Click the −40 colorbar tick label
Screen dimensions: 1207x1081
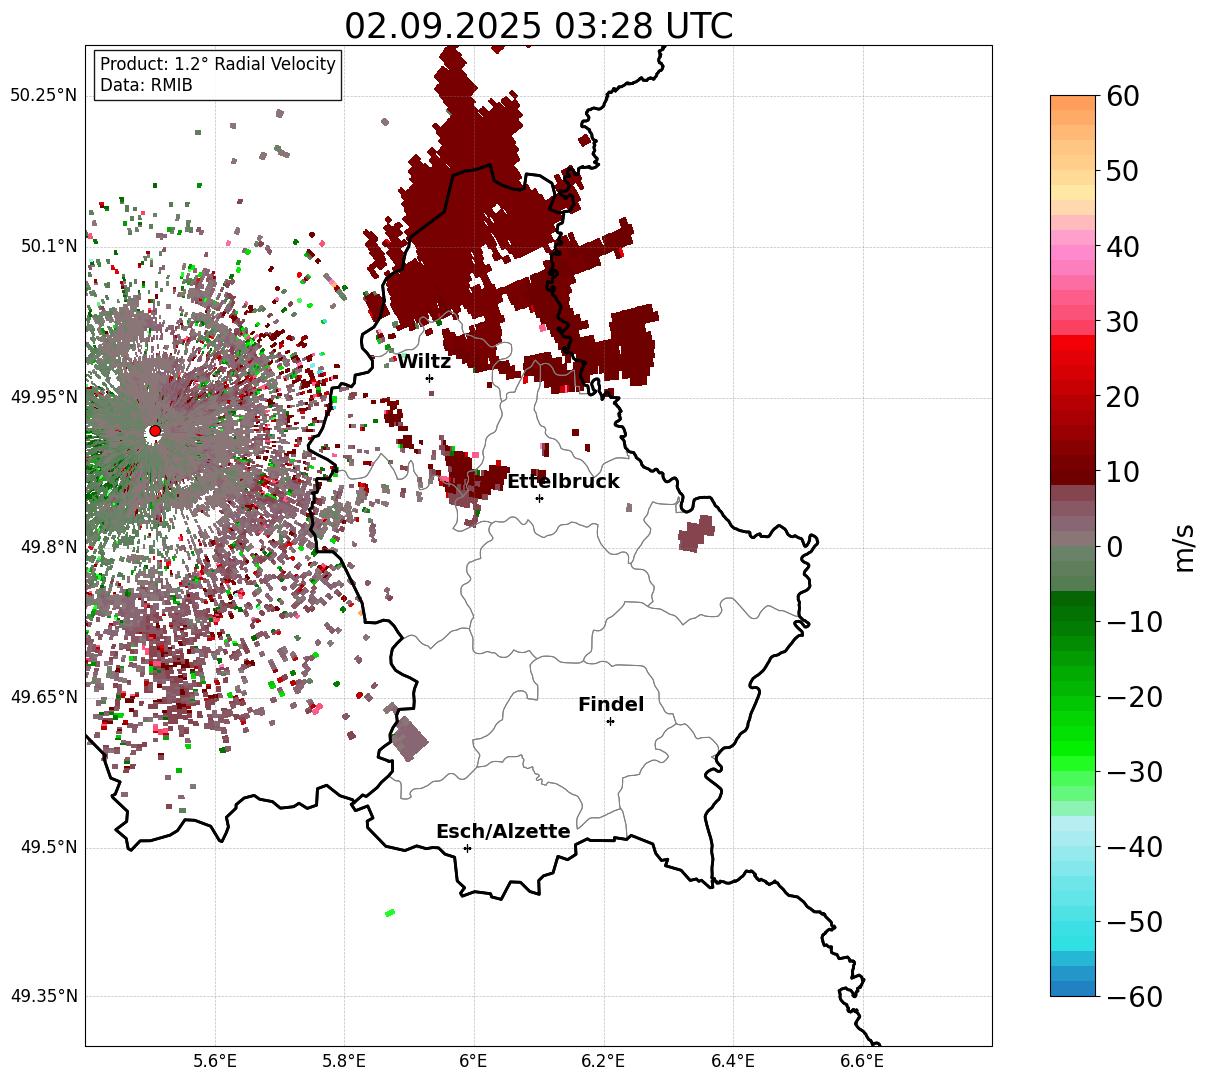tap(1134, 846)
